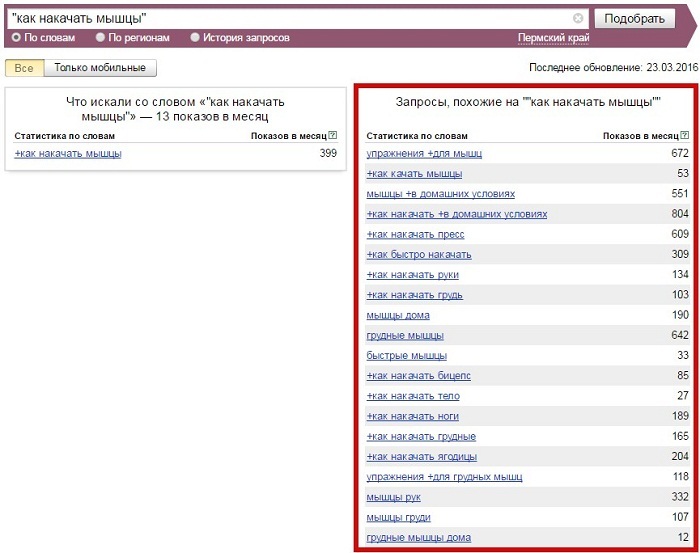
Task: Open '+как быстро накачать' link
Action: 419,254
